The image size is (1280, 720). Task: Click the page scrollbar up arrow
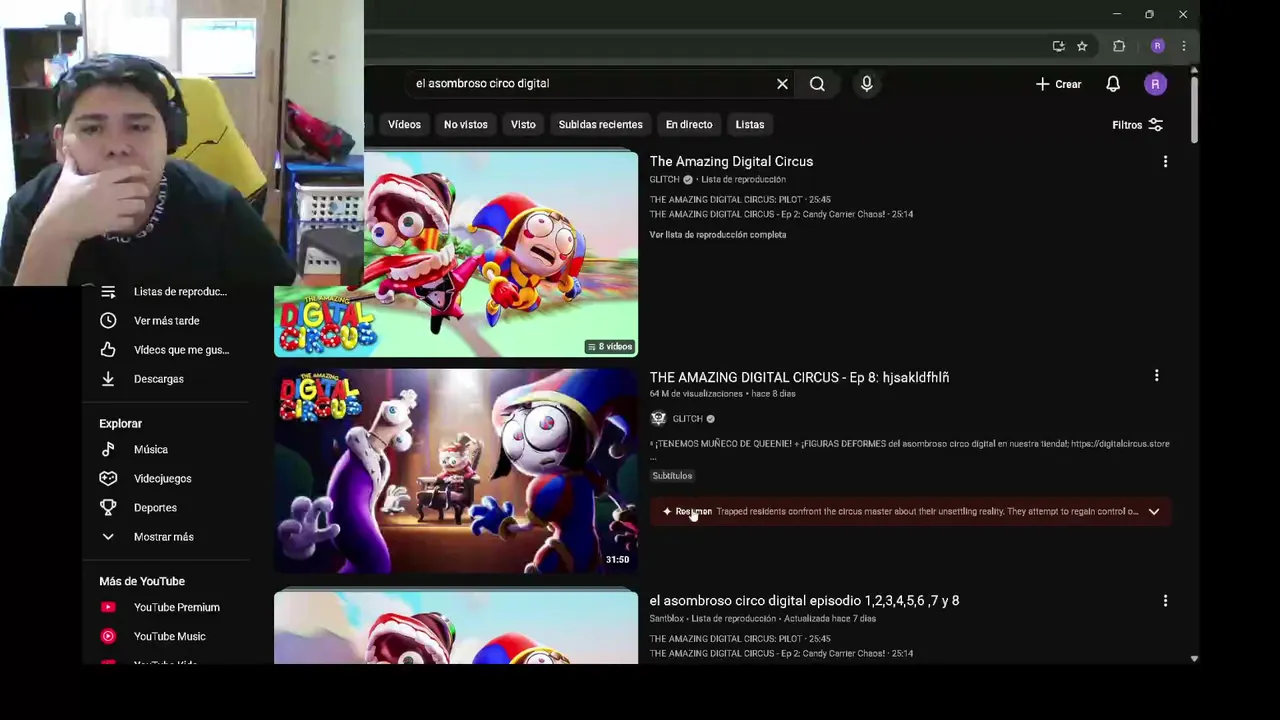pyautogui.click(x=1194, y=71)
